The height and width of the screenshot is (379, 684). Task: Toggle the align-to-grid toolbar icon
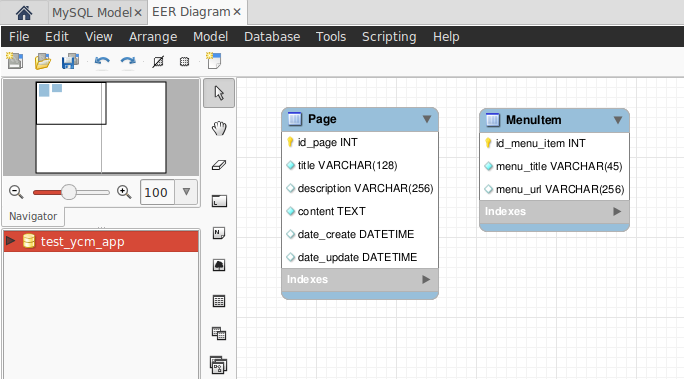185,61
